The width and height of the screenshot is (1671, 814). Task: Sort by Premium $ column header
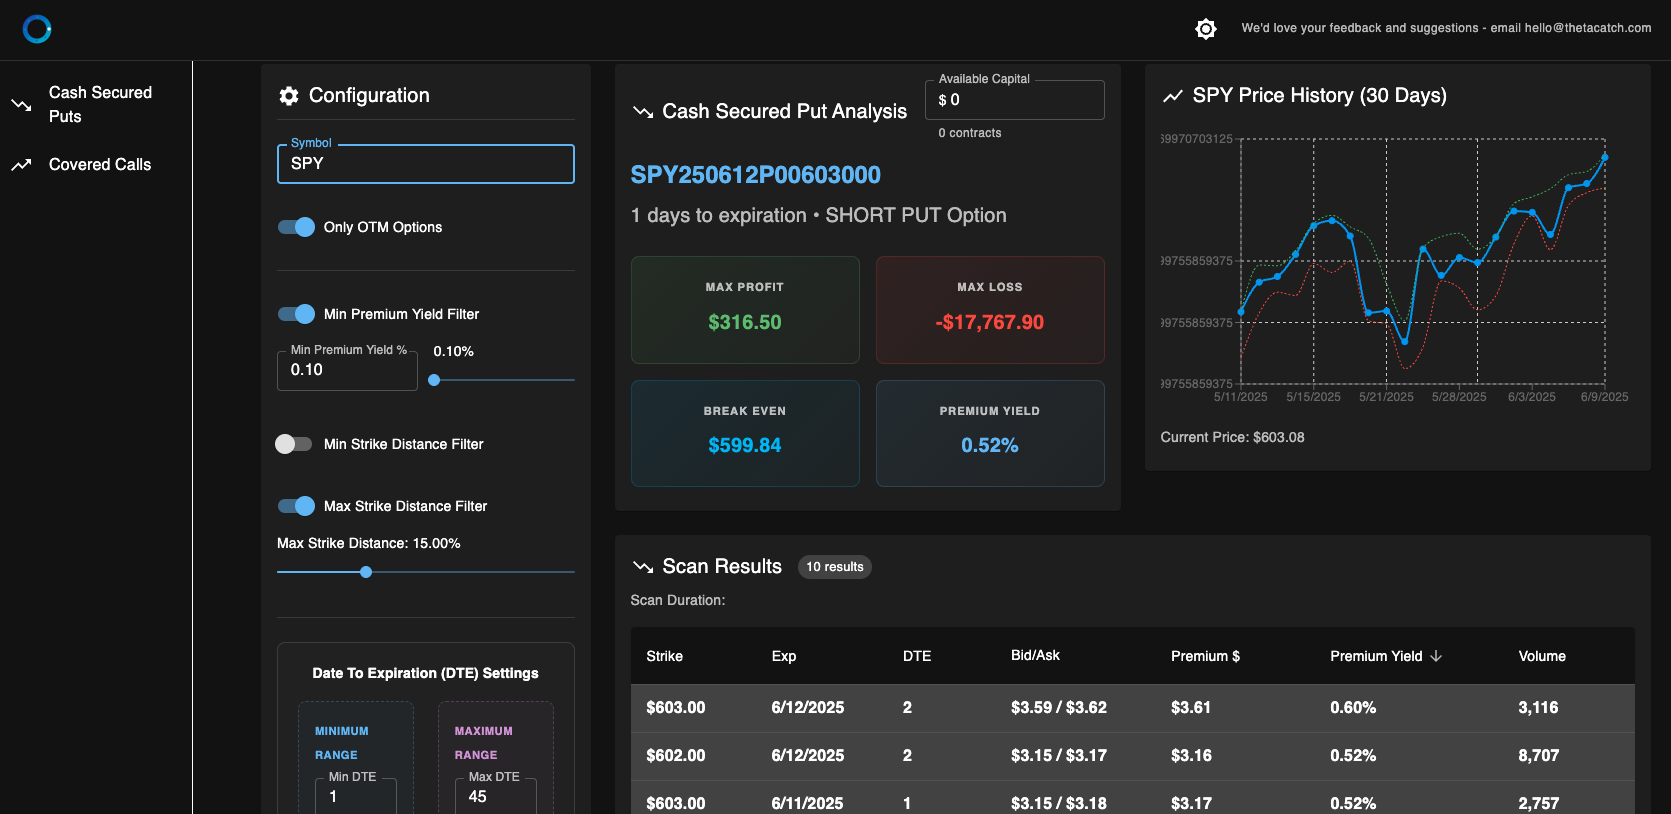pos(1205,656)
